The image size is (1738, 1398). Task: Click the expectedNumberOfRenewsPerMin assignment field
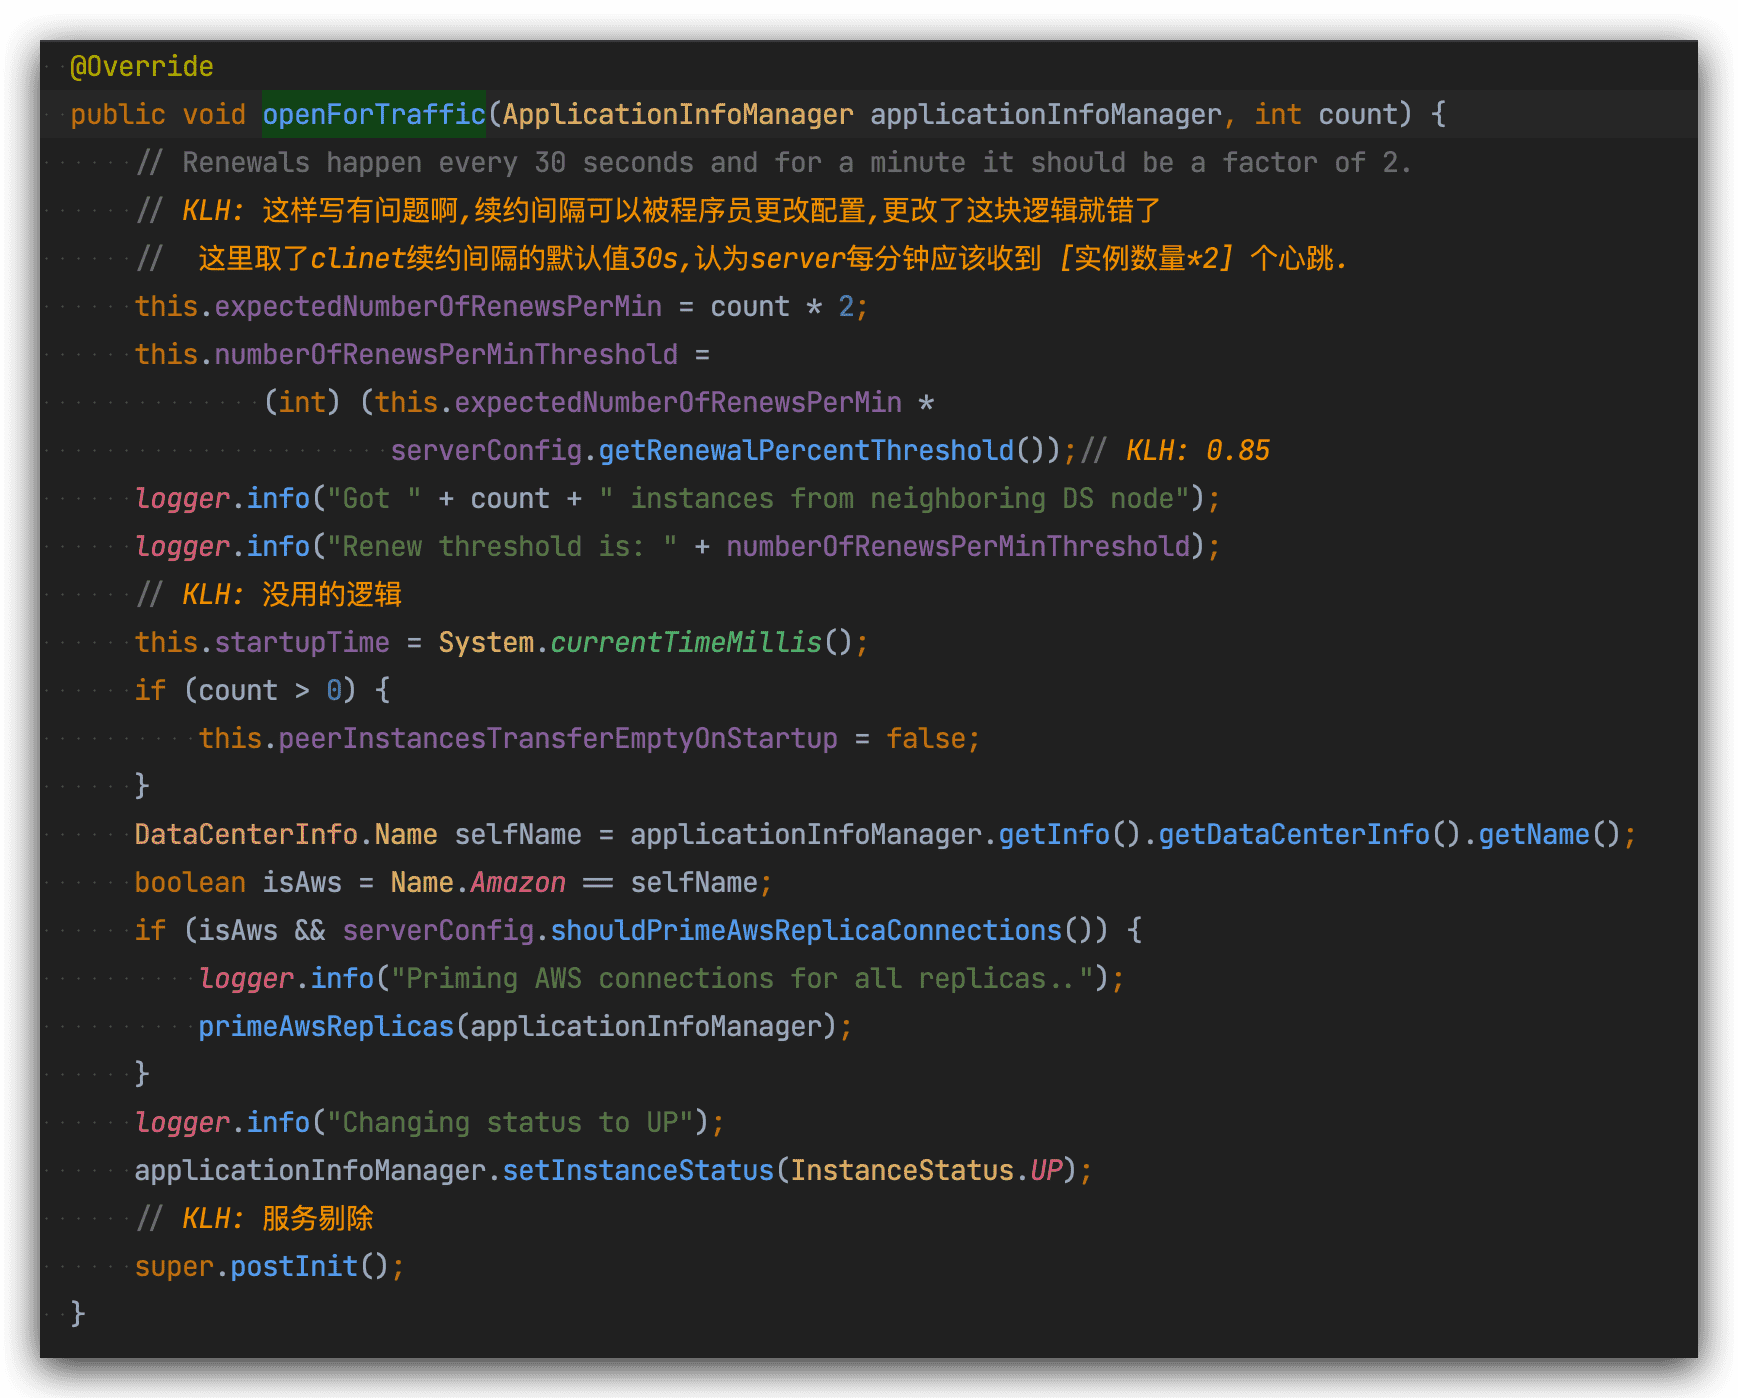coord(438,306)
